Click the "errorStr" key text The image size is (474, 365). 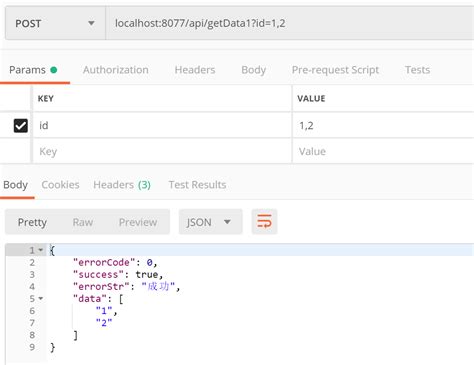(x=101, y=286)
